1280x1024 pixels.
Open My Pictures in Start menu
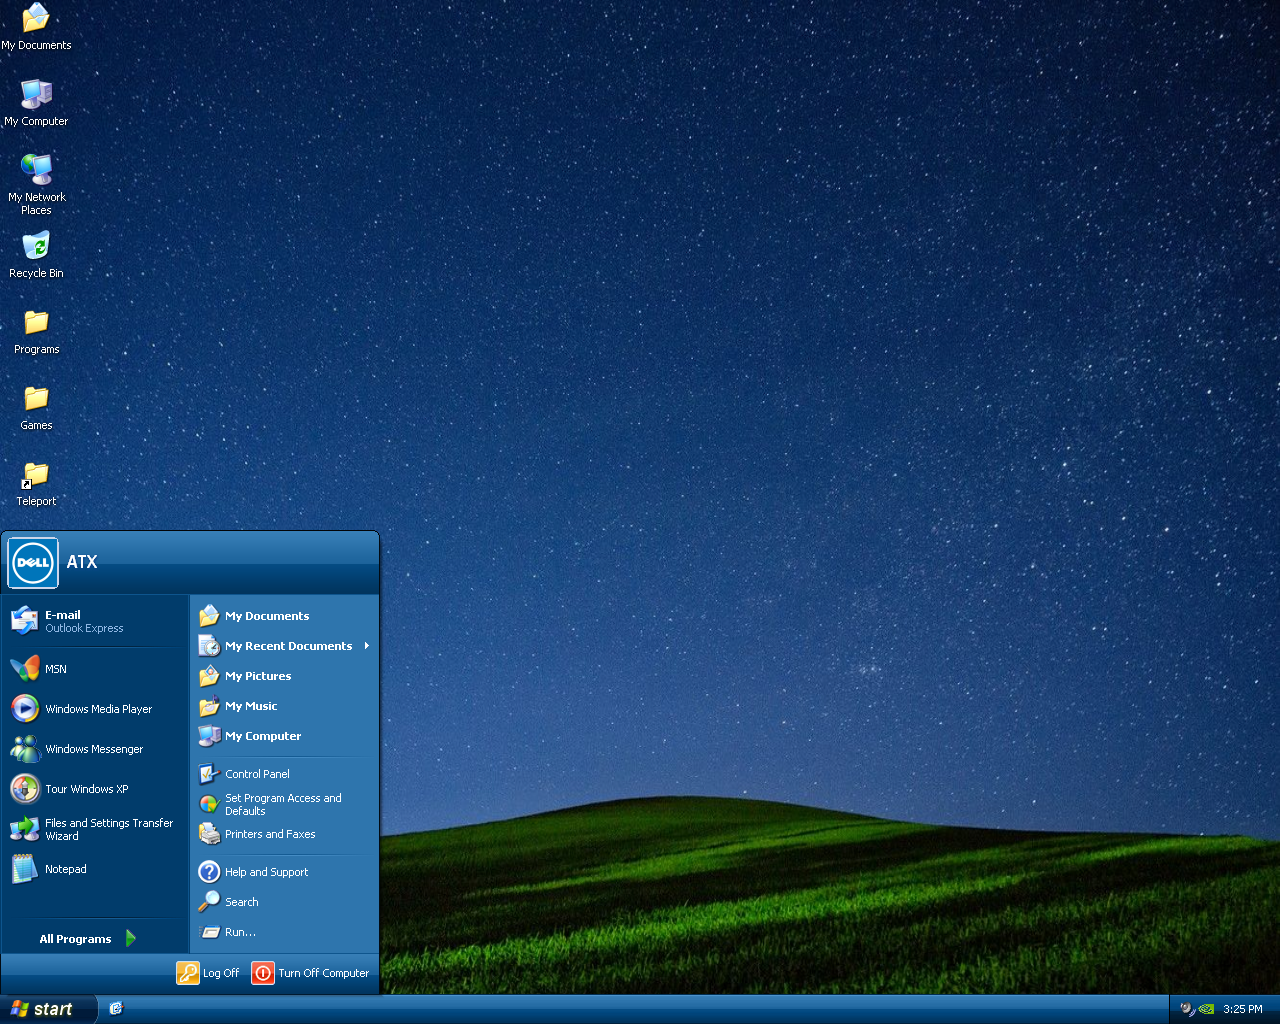tap(284, 676)
